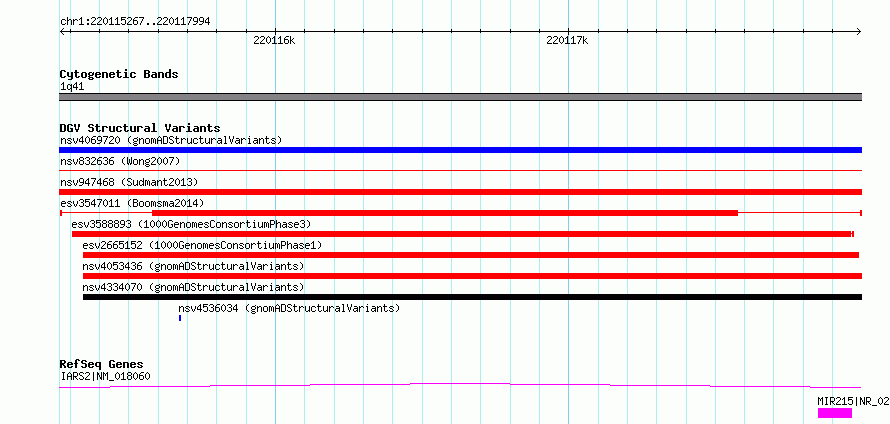Select the thin red nsv832636 variant line
890x424 pixels.
[x=460, y=170]
